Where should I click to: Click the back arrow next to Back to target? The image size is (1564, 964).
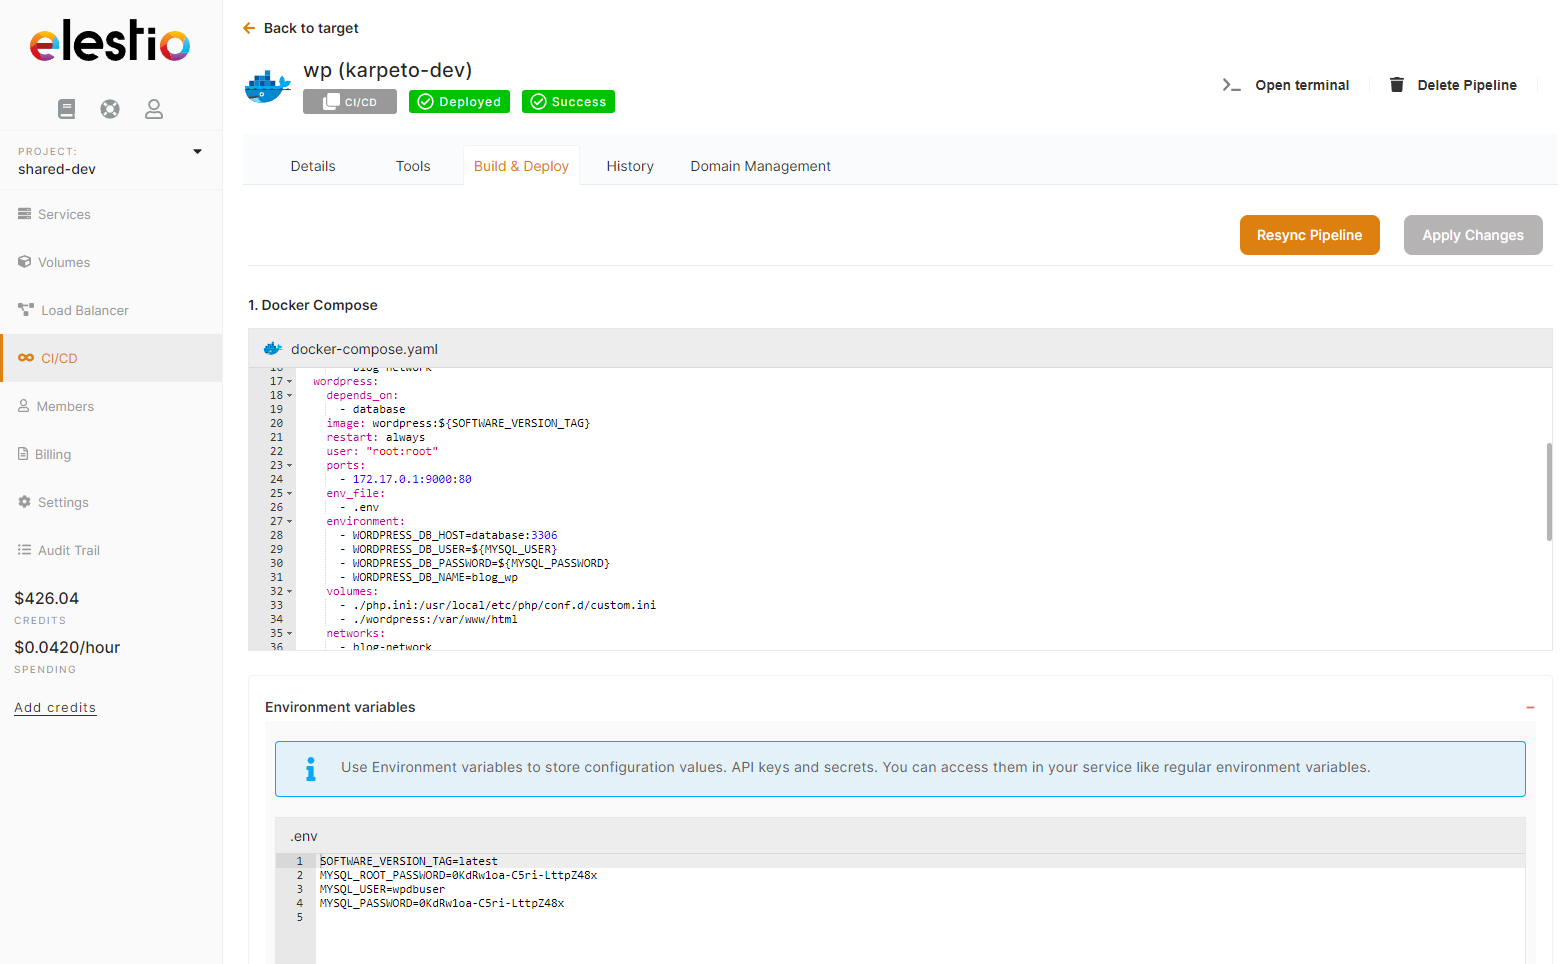(249, 28)
